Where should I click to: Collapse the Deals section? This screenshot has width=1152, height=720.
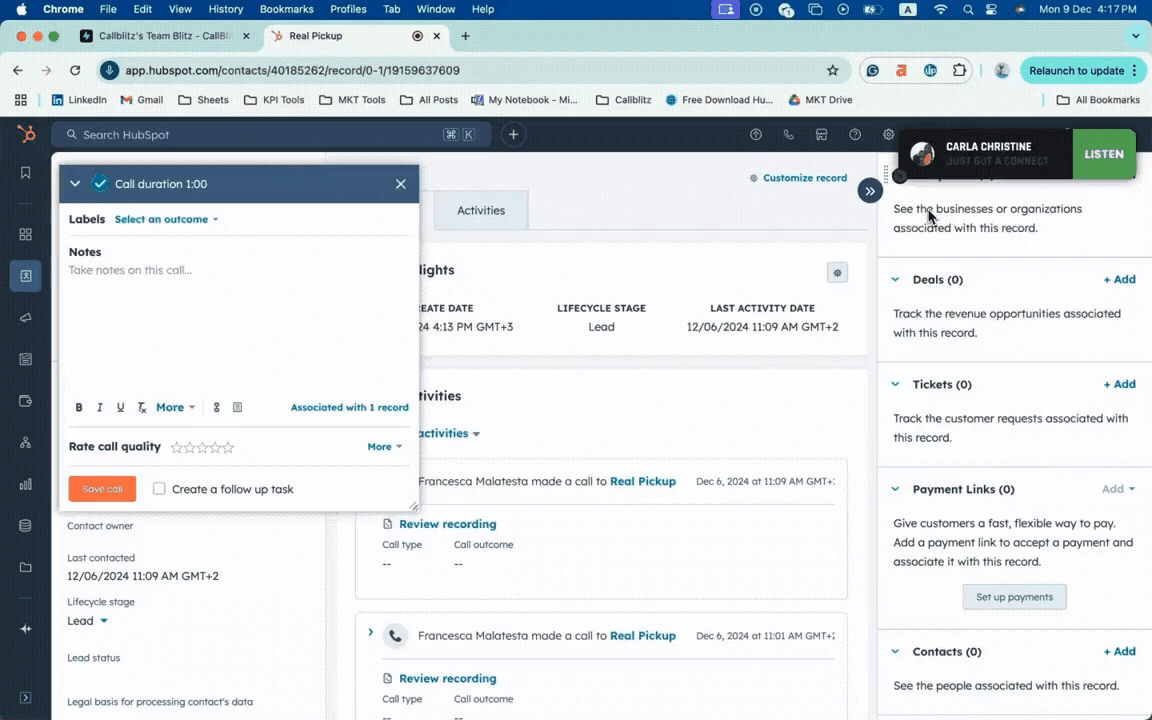[895, 279]
